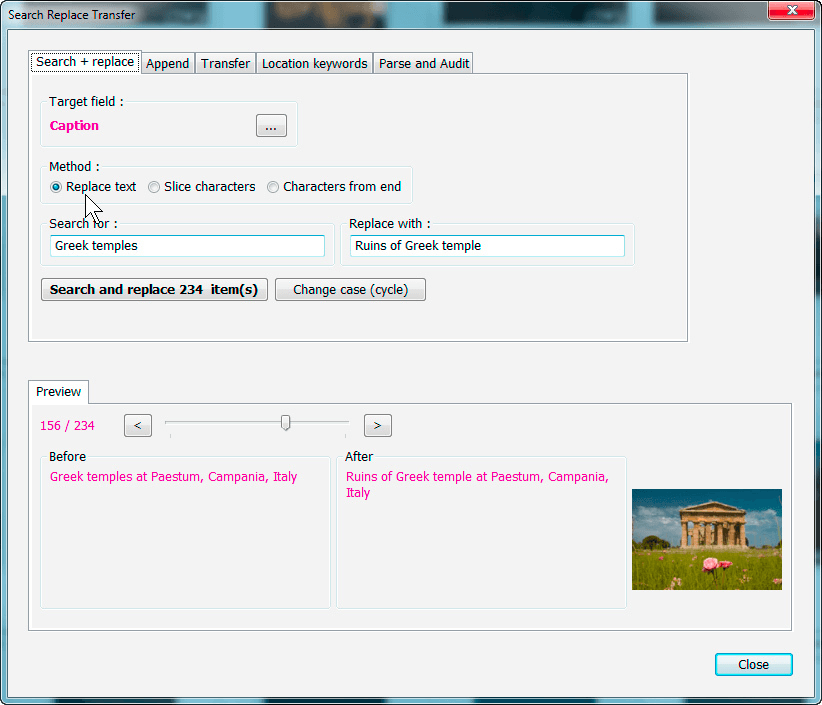The width and height of the screenshot is (822, 705).
Task: Click the preview position slider handle
Action: point(285,422)
